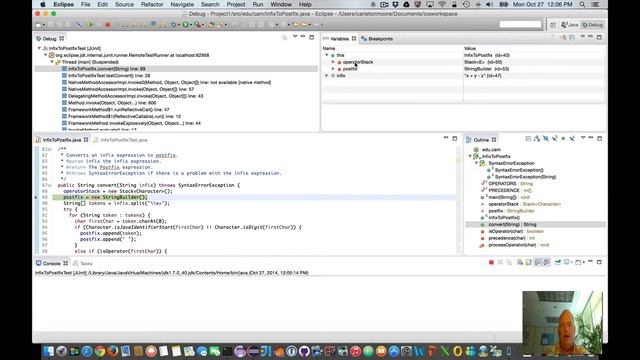Select isOperator(char) in Outline
This screenshot has height=360, width=640.
(x=512, y=231)
